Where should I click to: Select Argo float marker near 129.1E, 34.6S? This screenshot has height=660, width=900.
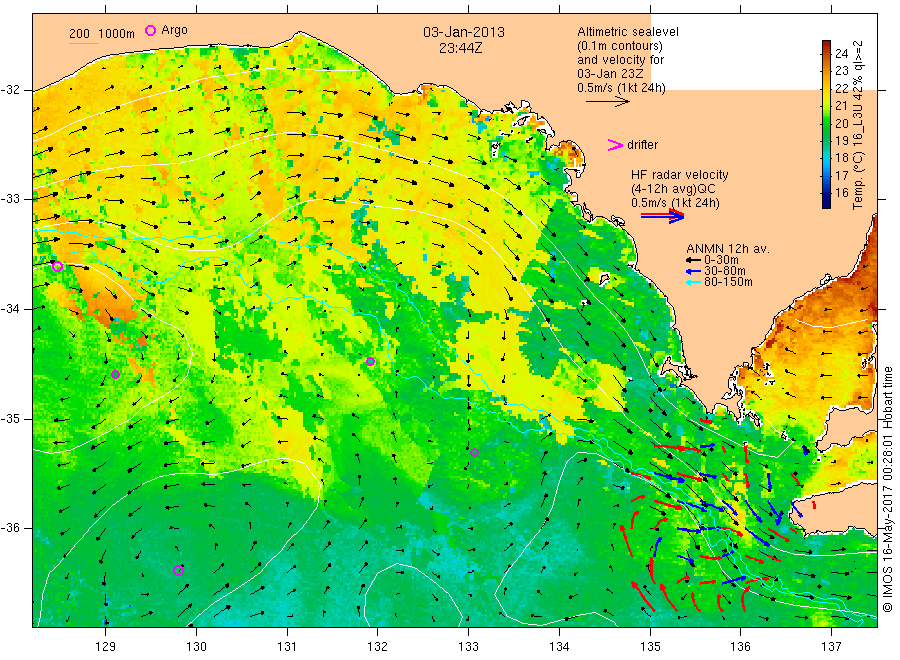(x=115, y=374)
